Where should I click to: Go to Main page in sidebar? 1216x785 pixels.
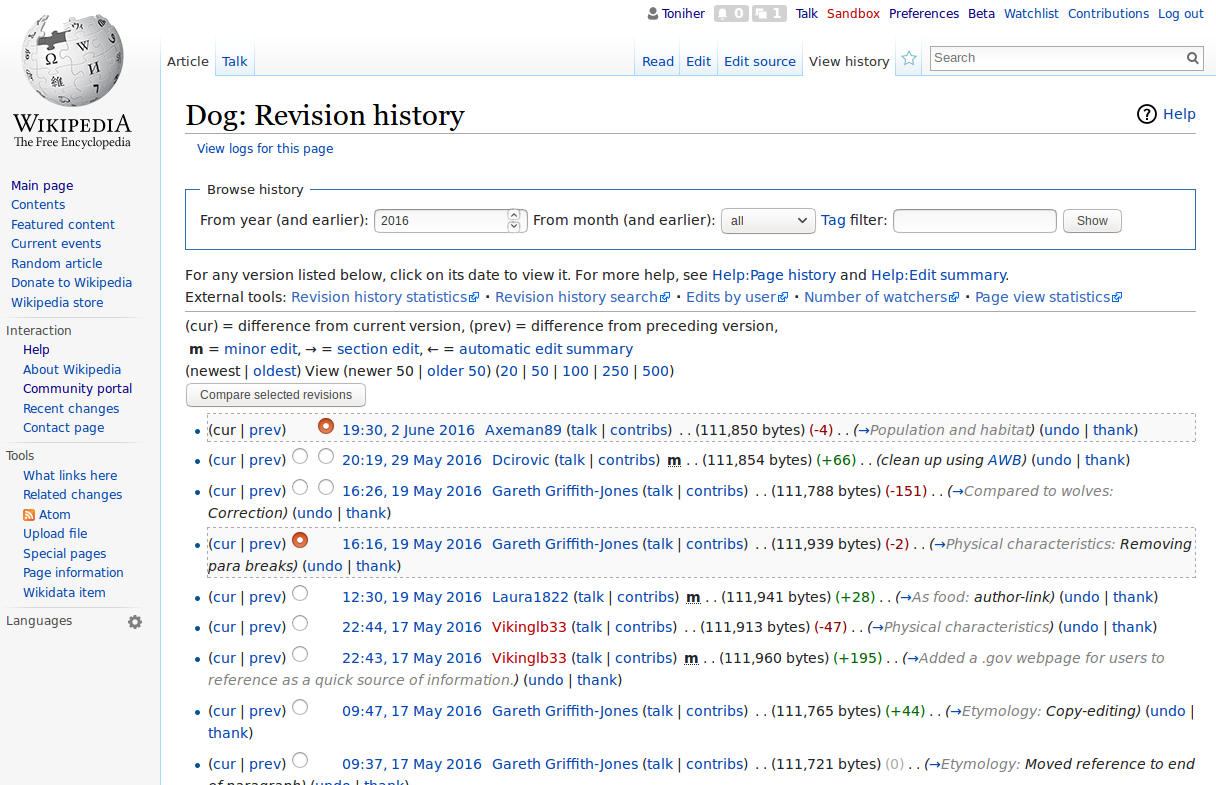coord(42,186)
